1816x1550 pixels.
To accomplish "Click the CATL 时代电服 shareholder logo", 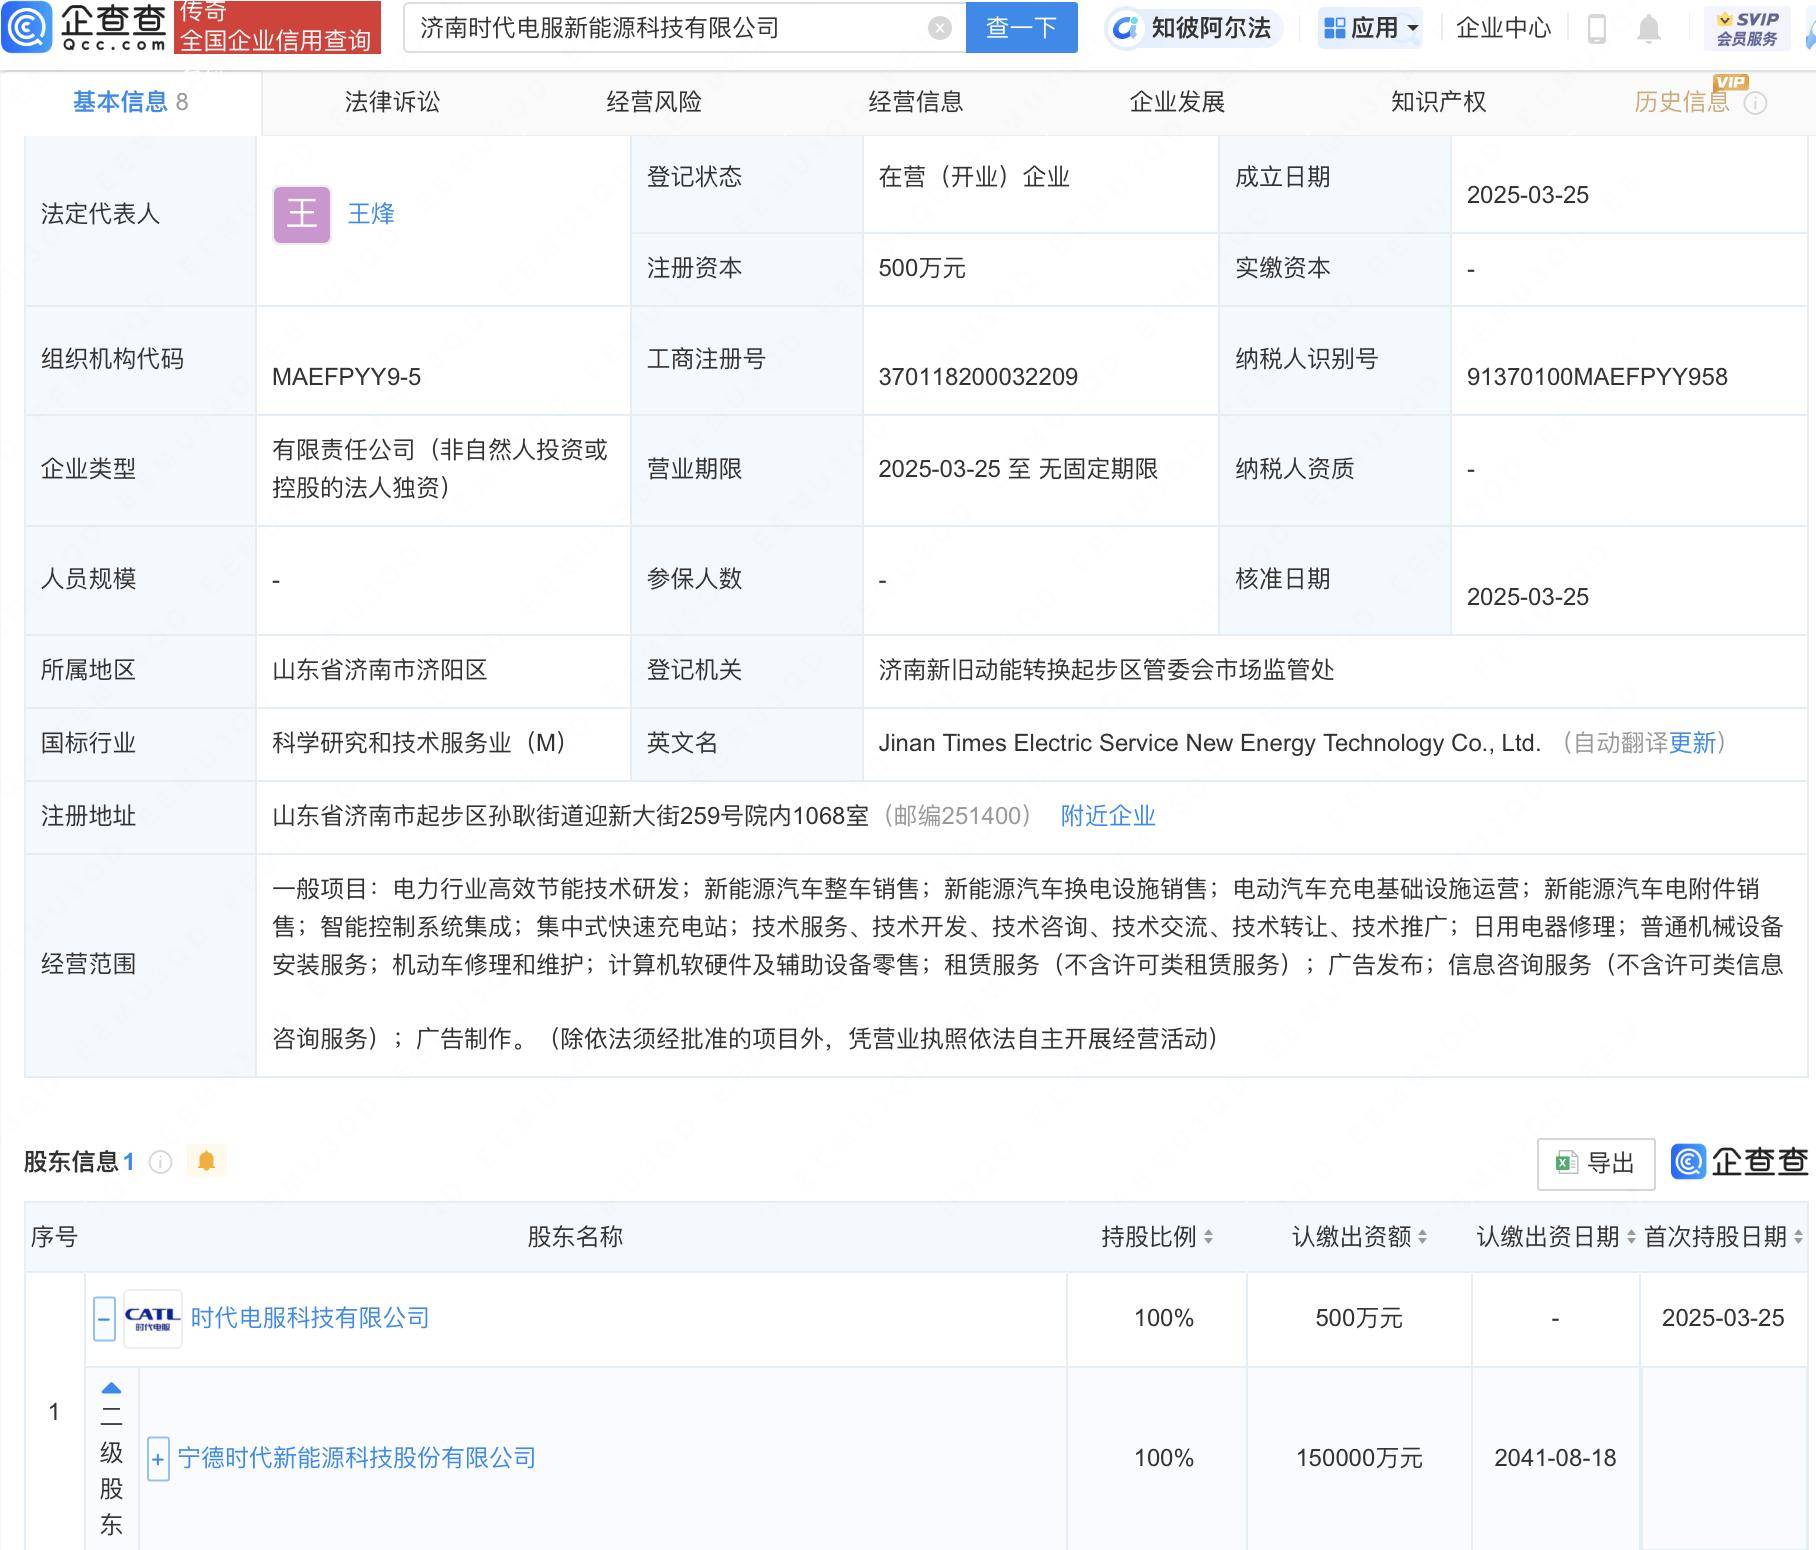I will 152,1318.
